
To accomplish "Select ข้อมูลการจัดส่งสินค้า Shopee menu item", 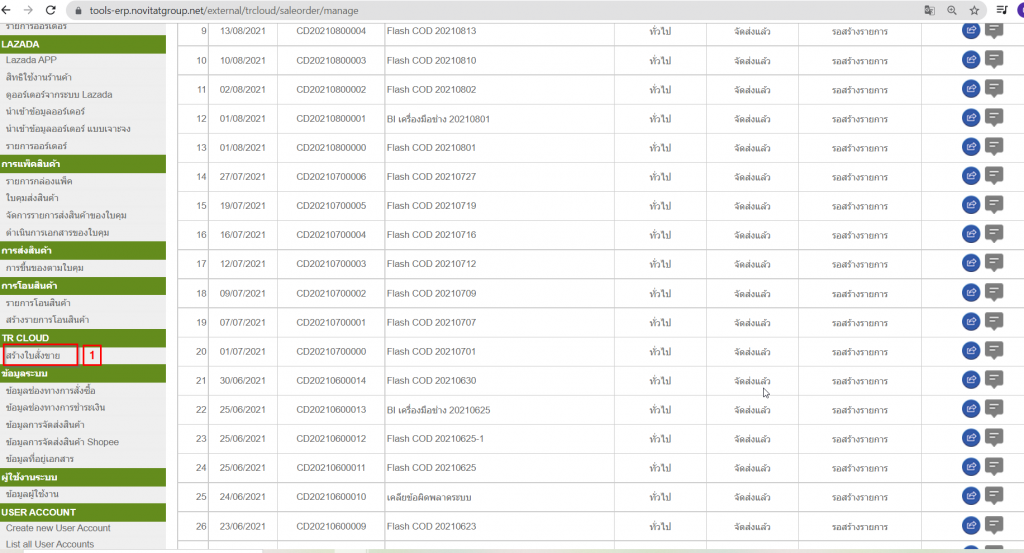I will tap(62, 442).
